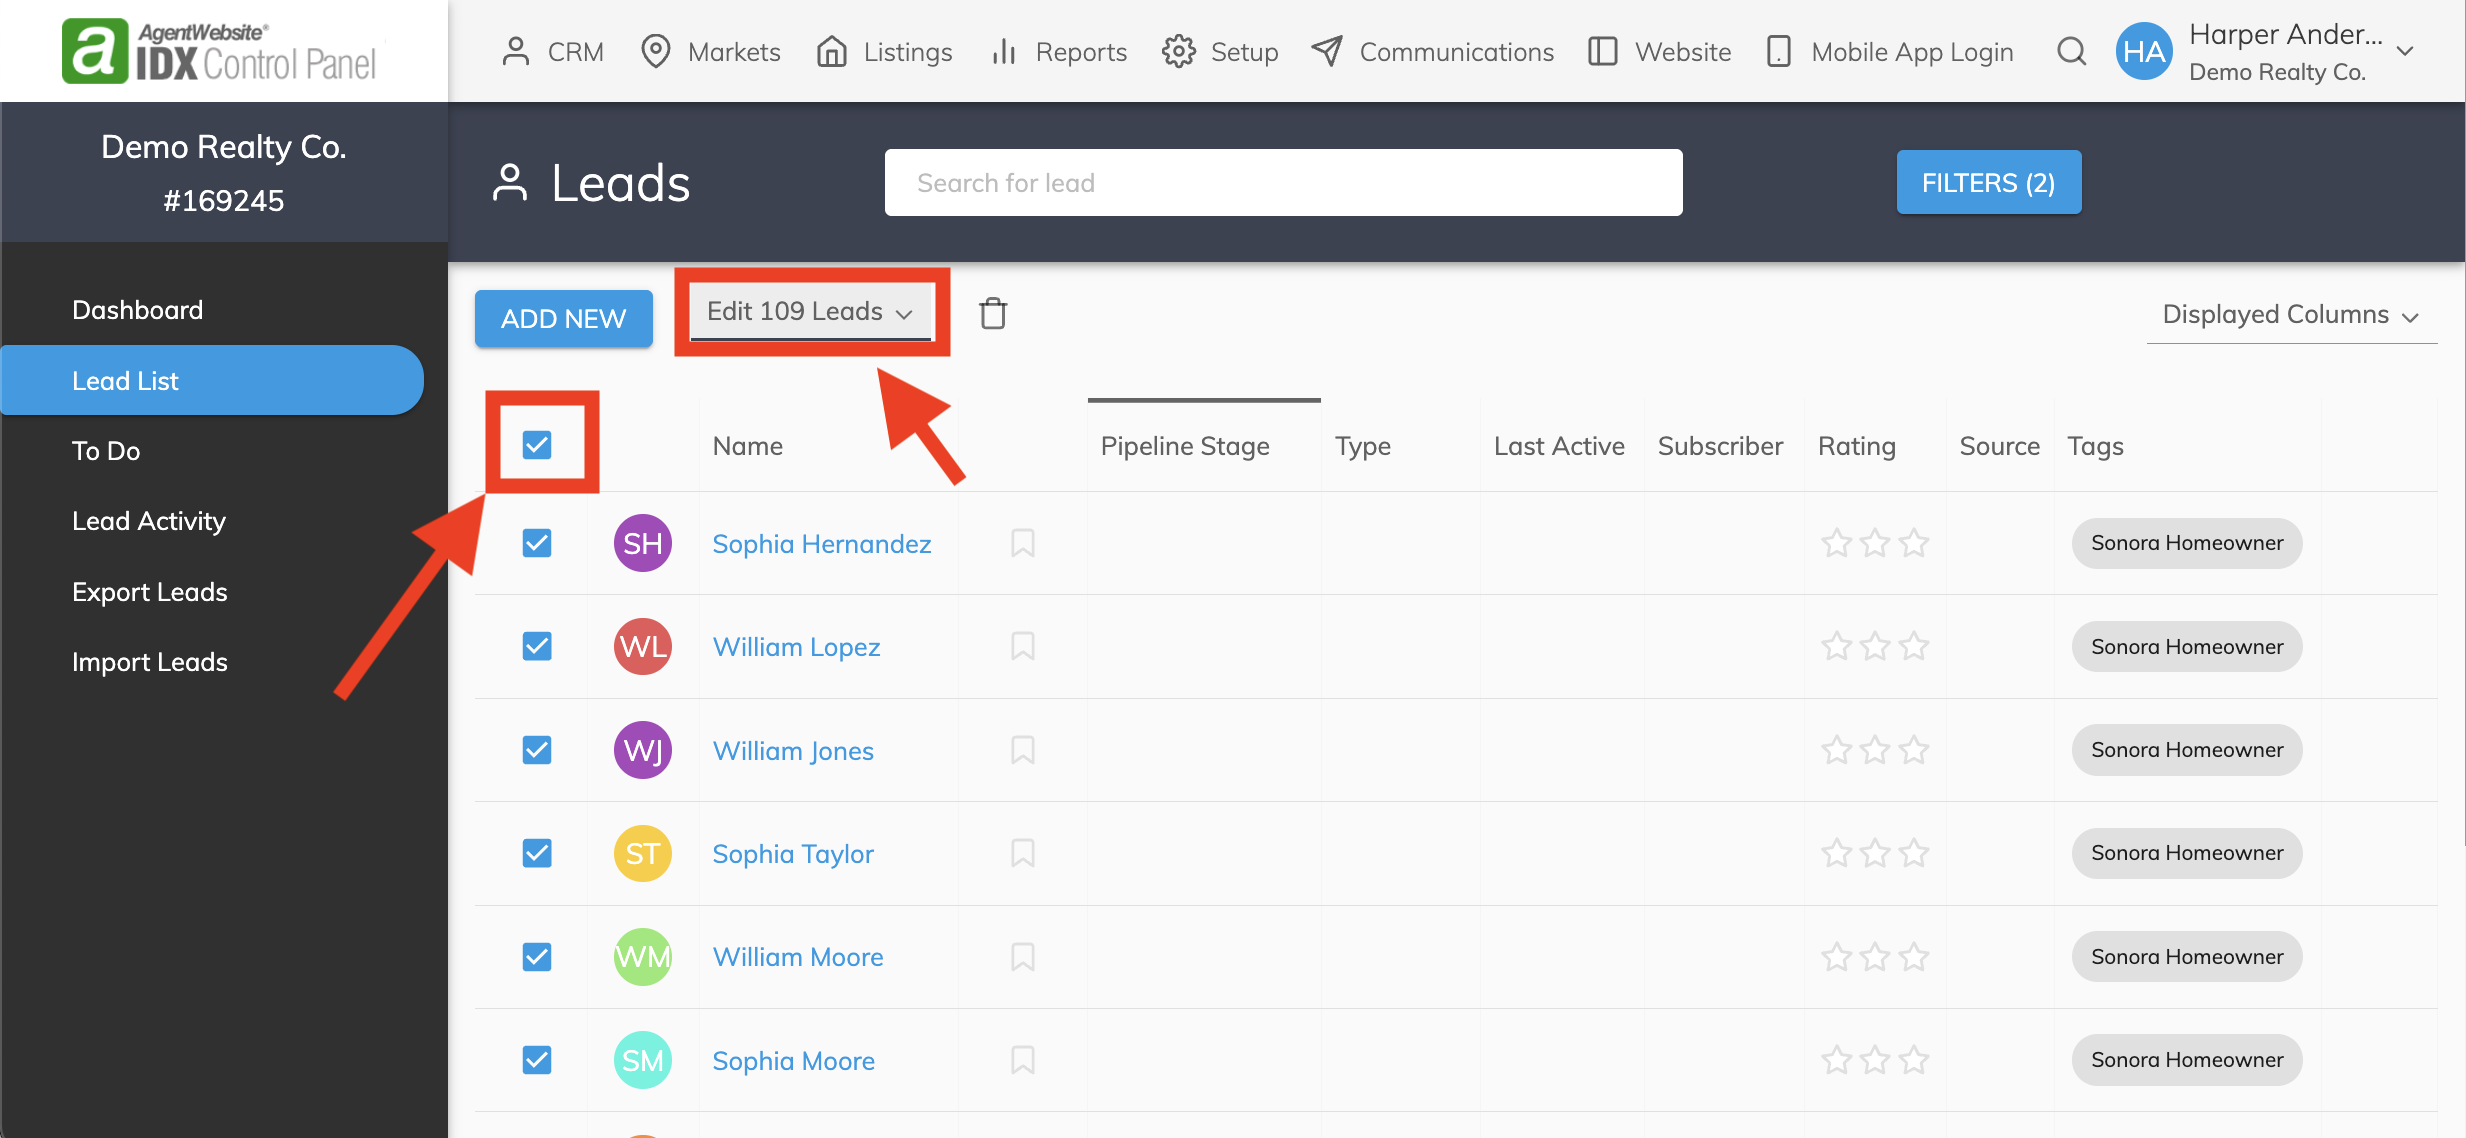Image resolution: width=2466 pixels, height=1138 pixels.
Task: Click the AgentWebsite IDX Control Panel logo
Action: coord(219,50)
